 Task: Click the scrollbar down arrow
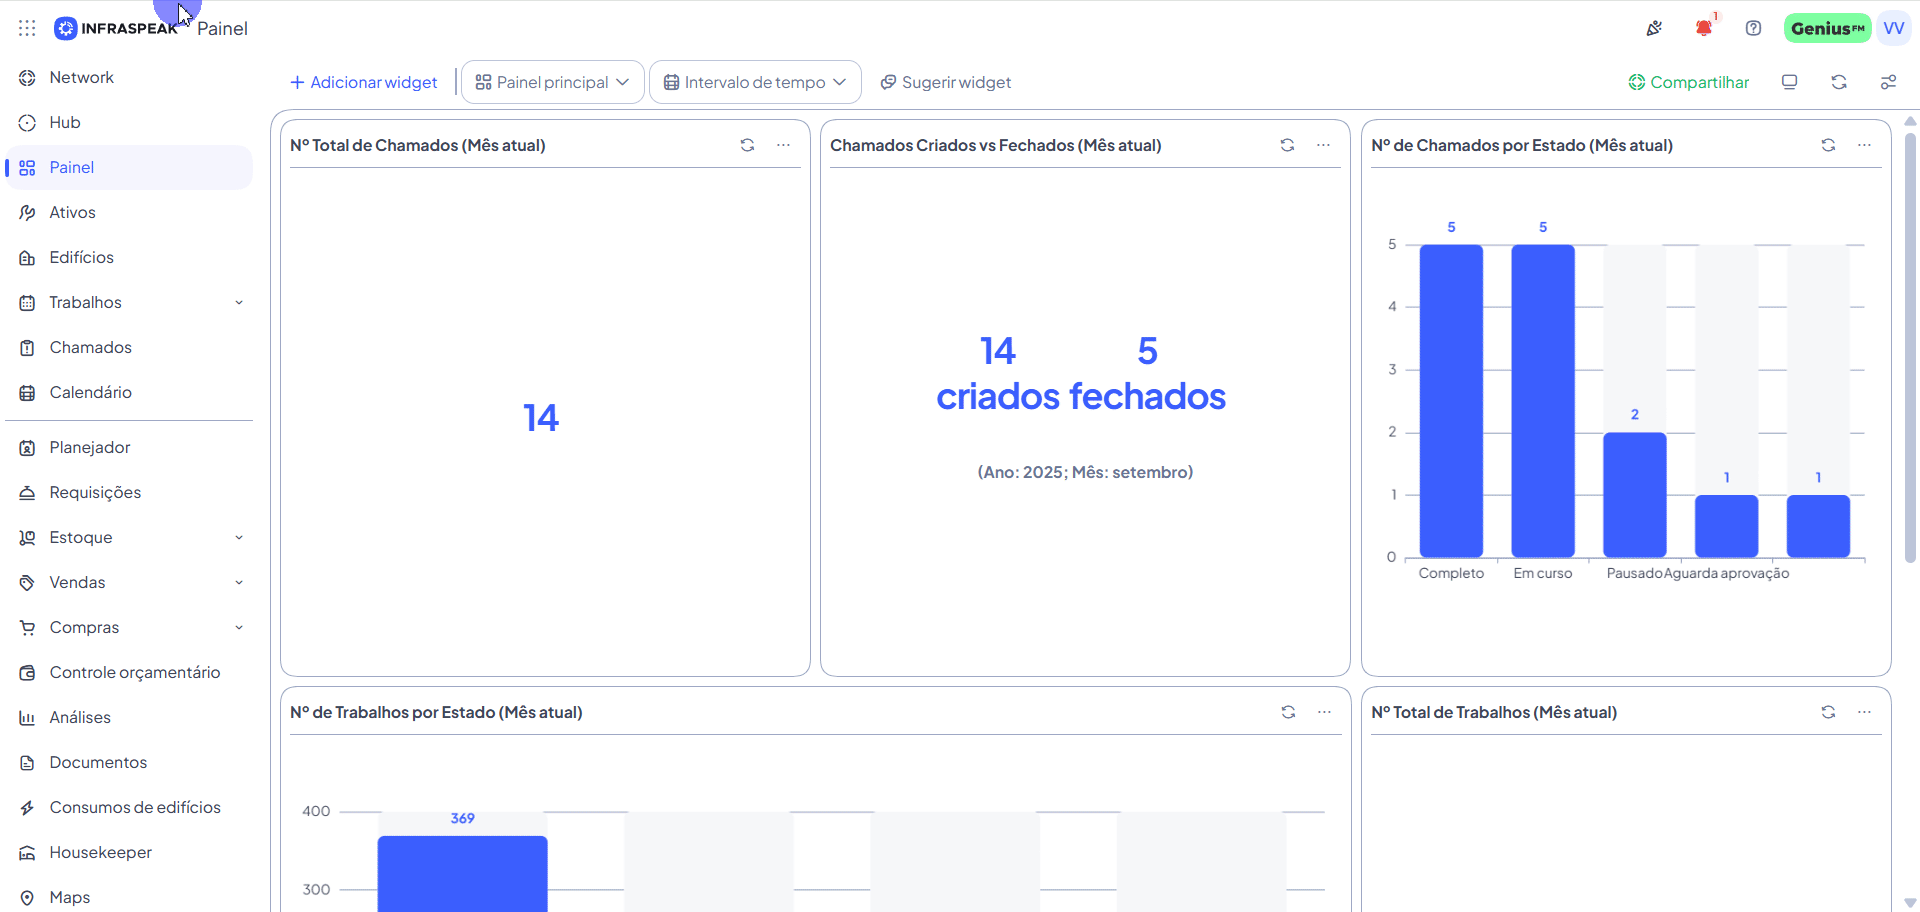click(x=1910, y=902)
